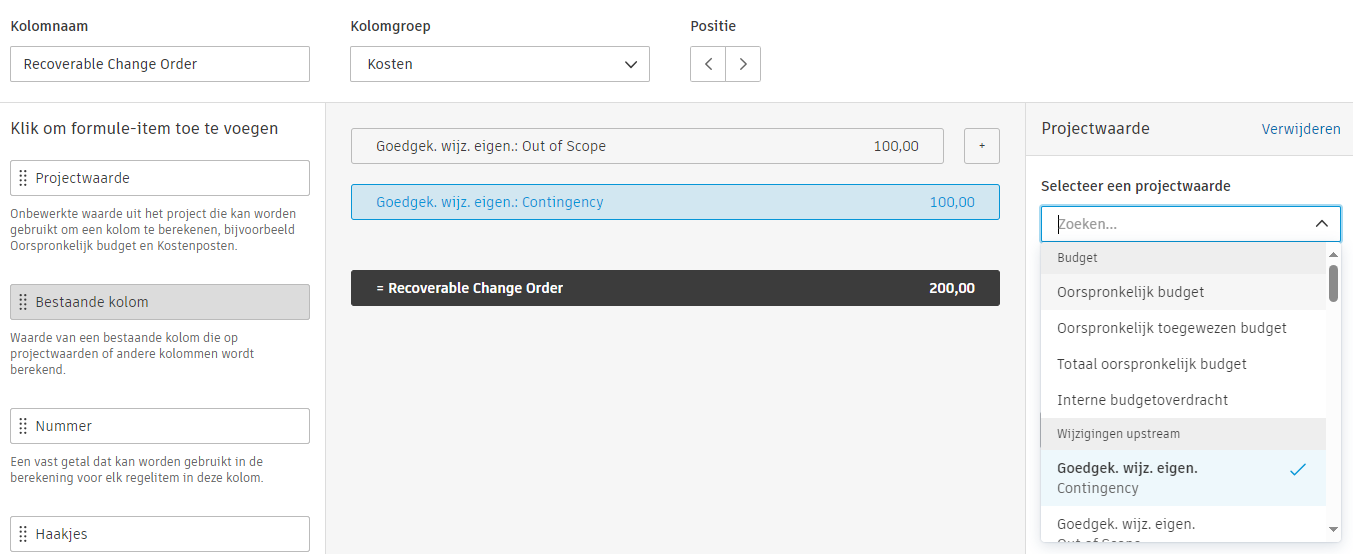Image resolution: width=1353 pixels, height=554 pixels.
Task: Click the dropdown list scrollbar thumb
Action: (x=1333, y=283)
